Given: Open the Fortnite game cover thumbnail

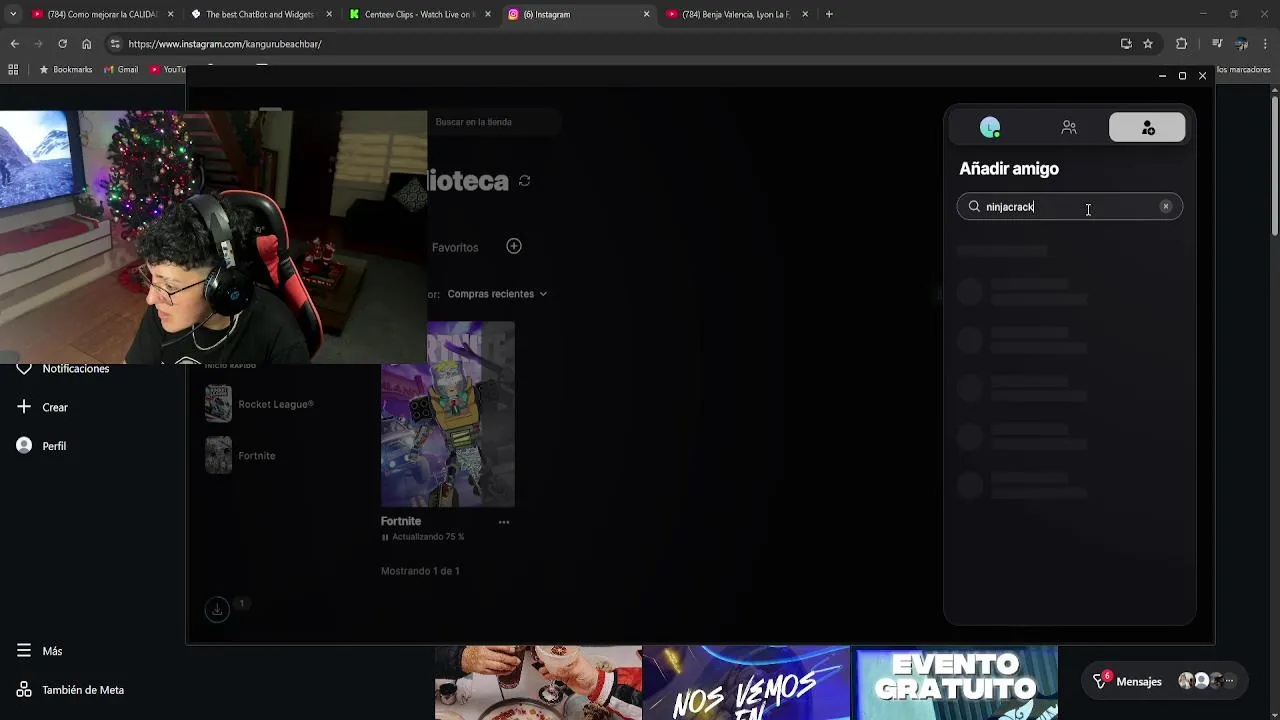Looking at the screenshot, I should point(448,414).
